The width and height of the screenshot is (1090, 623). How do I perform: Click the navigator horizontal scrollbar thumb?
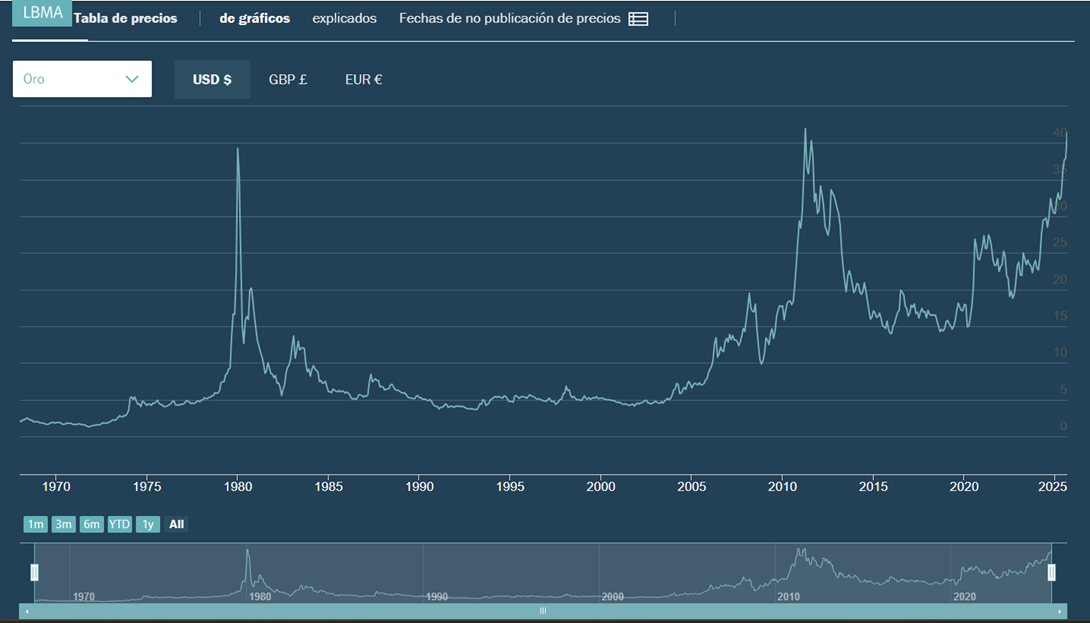543,611
